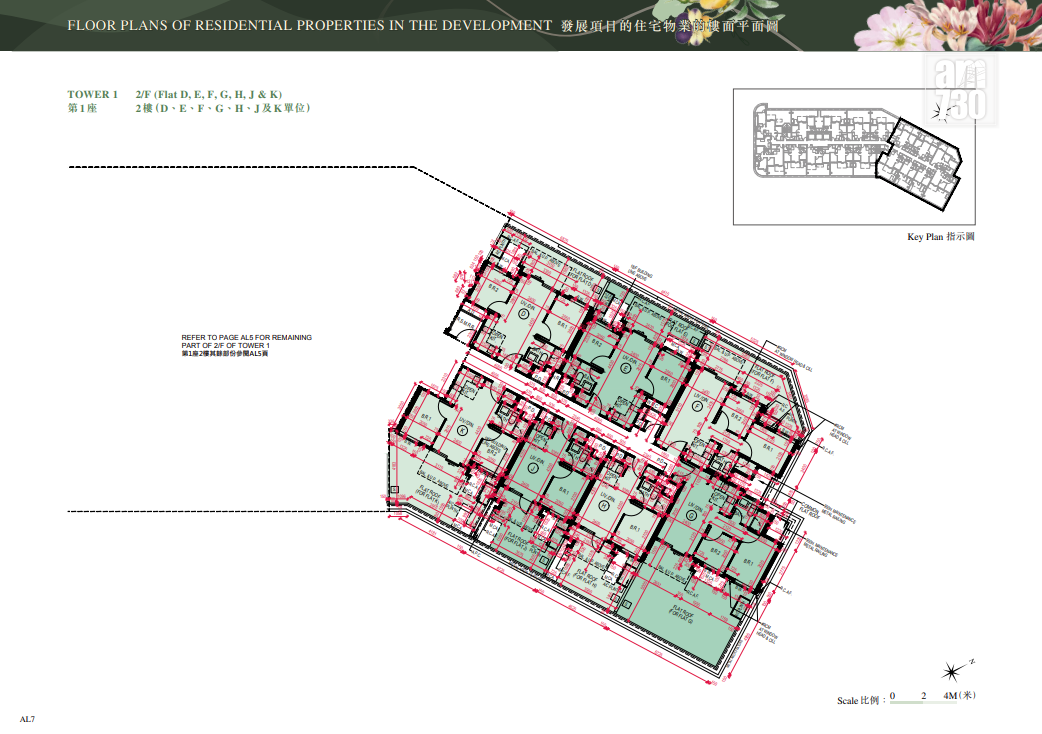Click the circled D flat marker
This screenshot has width=1042, height=734.
click(x=524, y=314)
